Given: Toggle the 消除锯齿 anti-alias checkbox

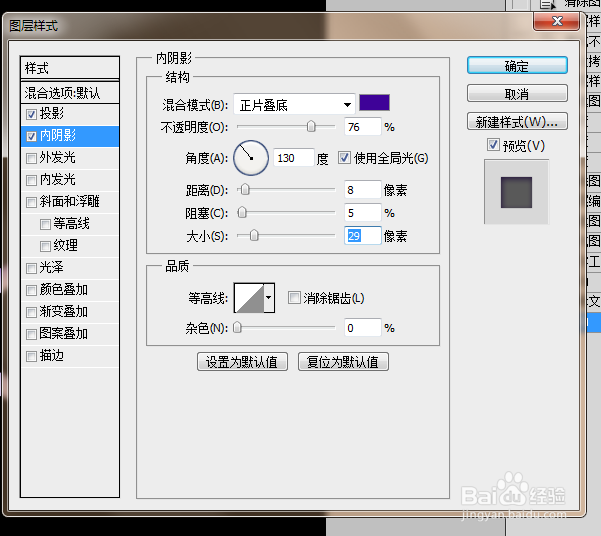Looking at the screenshot, I should 294,298.
